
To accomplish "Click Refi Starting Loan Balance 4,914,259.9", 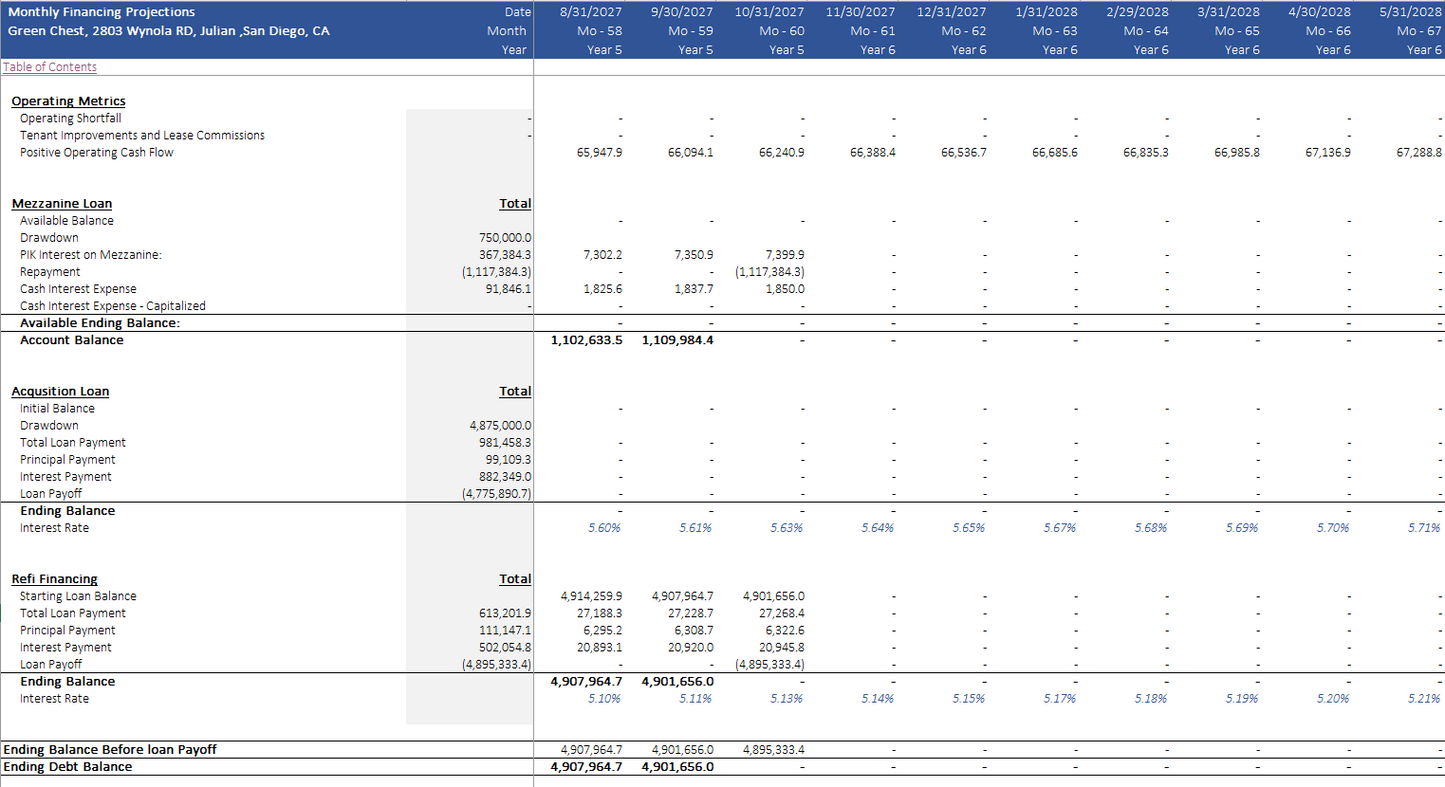I will pos(591,596).
